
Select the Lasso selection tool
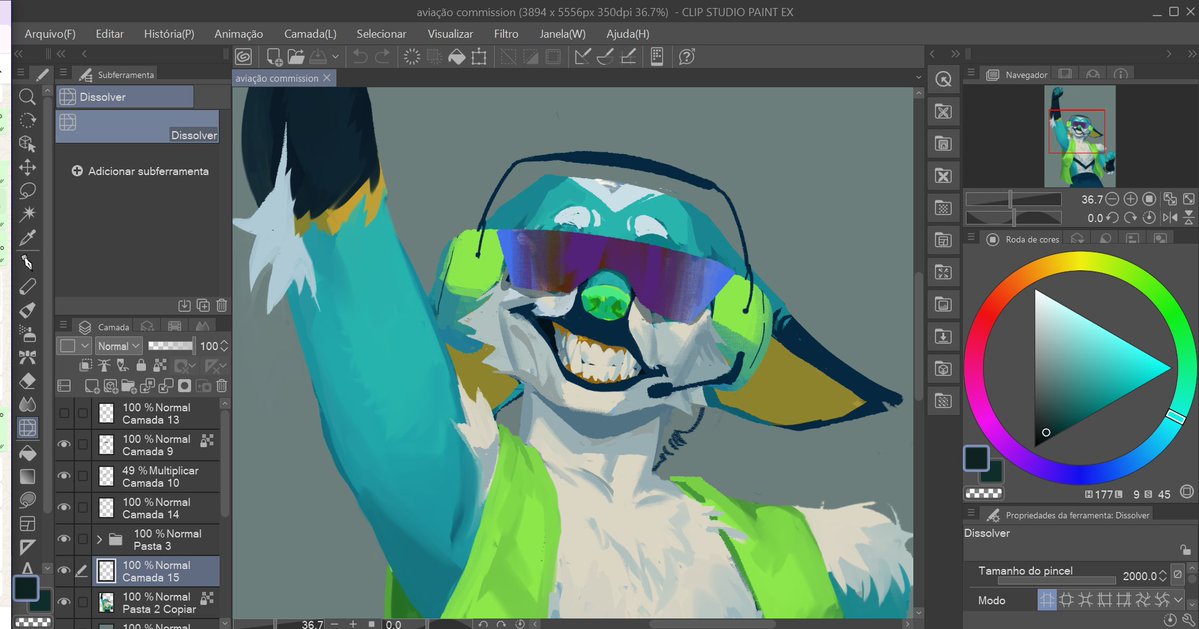pyautogui.click(x=27, y=191)
